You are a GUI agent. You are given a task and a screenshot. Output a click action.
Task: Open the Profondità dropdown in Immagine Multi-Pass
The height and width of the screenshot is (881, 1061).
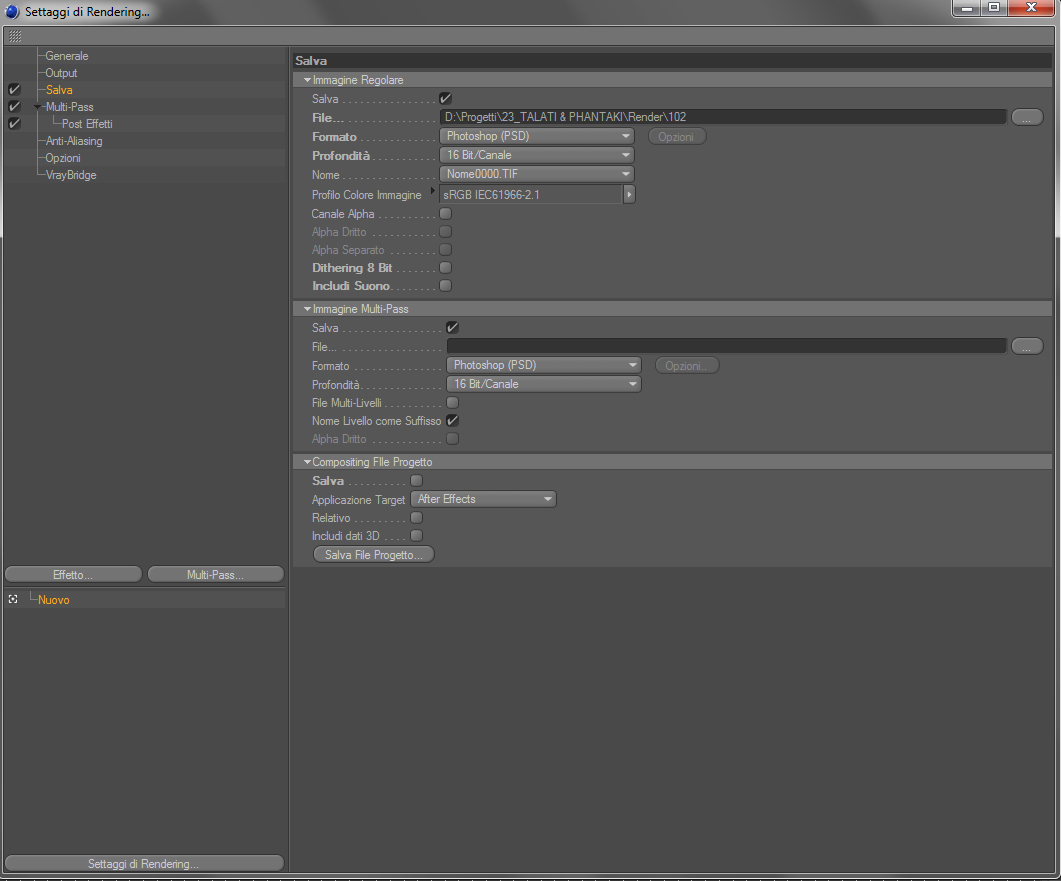pyautogui.click(x=543, y=384)
